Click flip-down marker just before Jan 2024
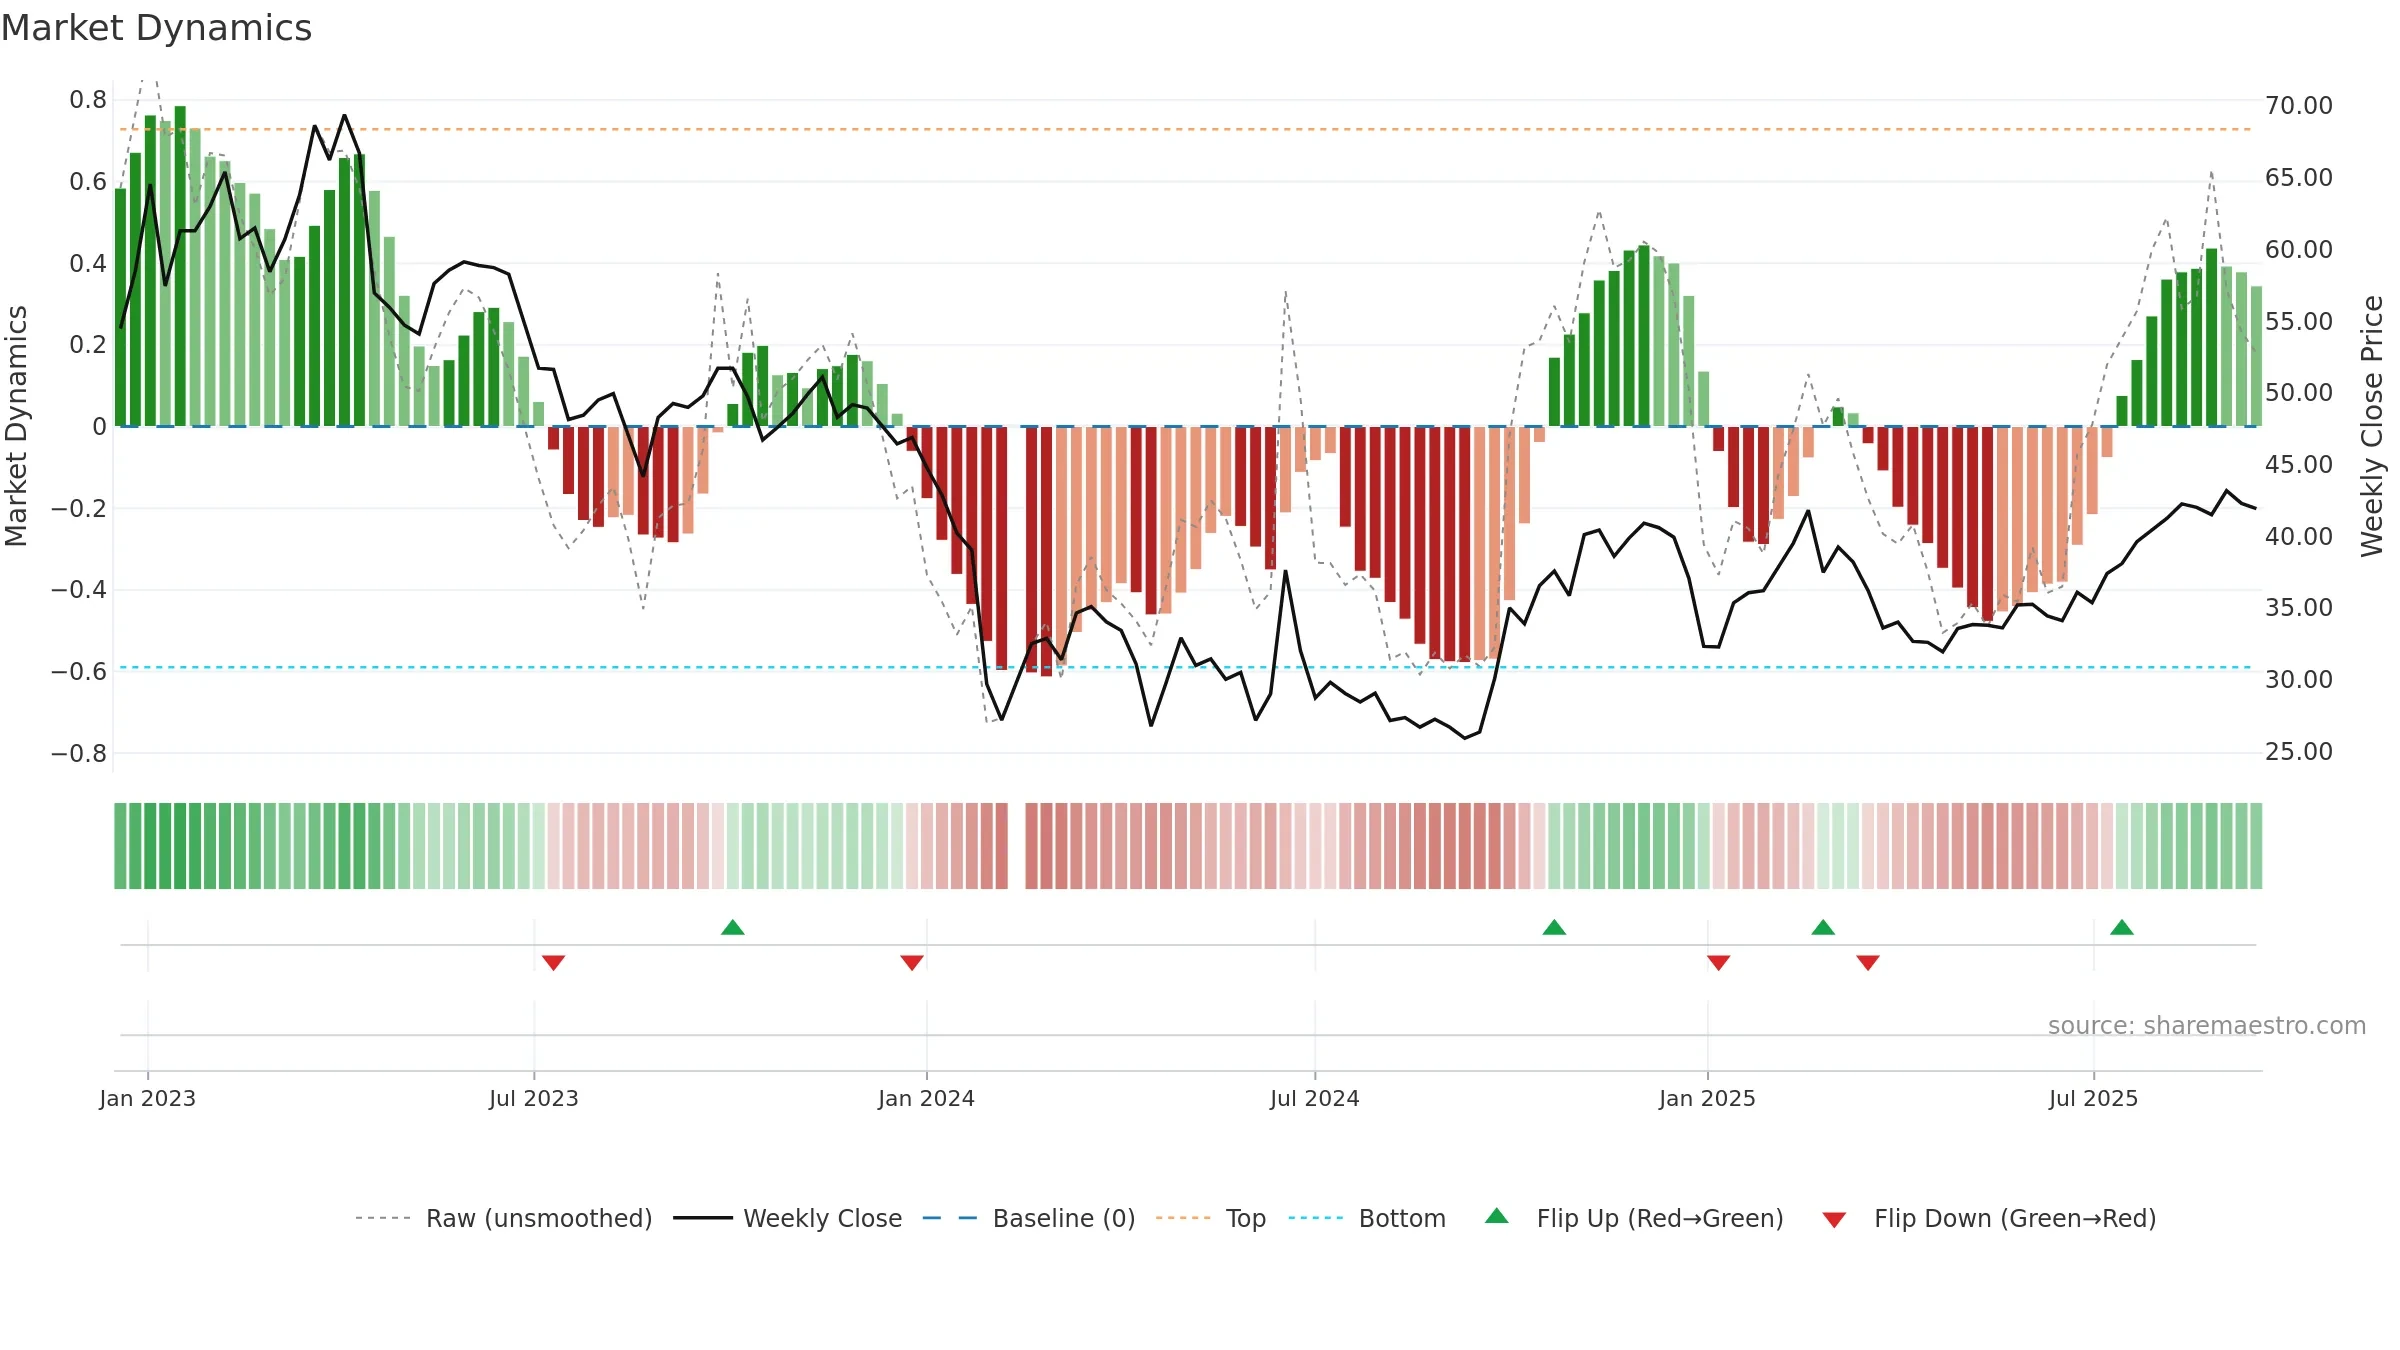 tap(912, 962)
